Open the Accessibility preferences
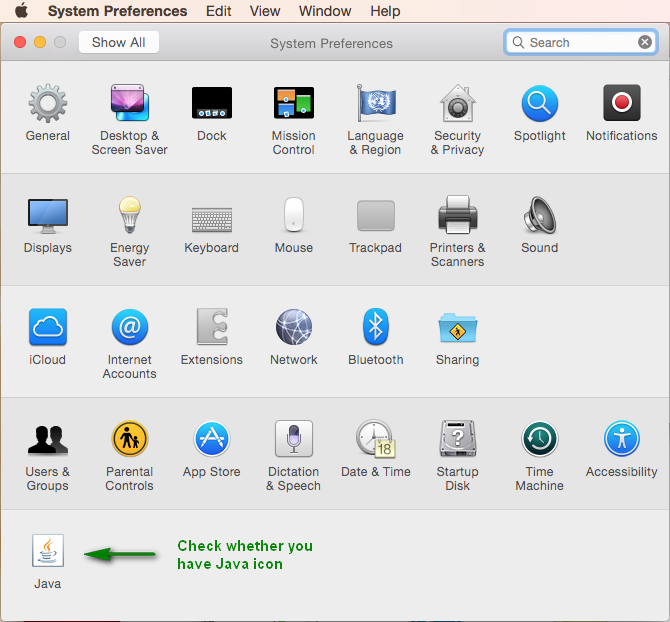 (x=621, y=440)
